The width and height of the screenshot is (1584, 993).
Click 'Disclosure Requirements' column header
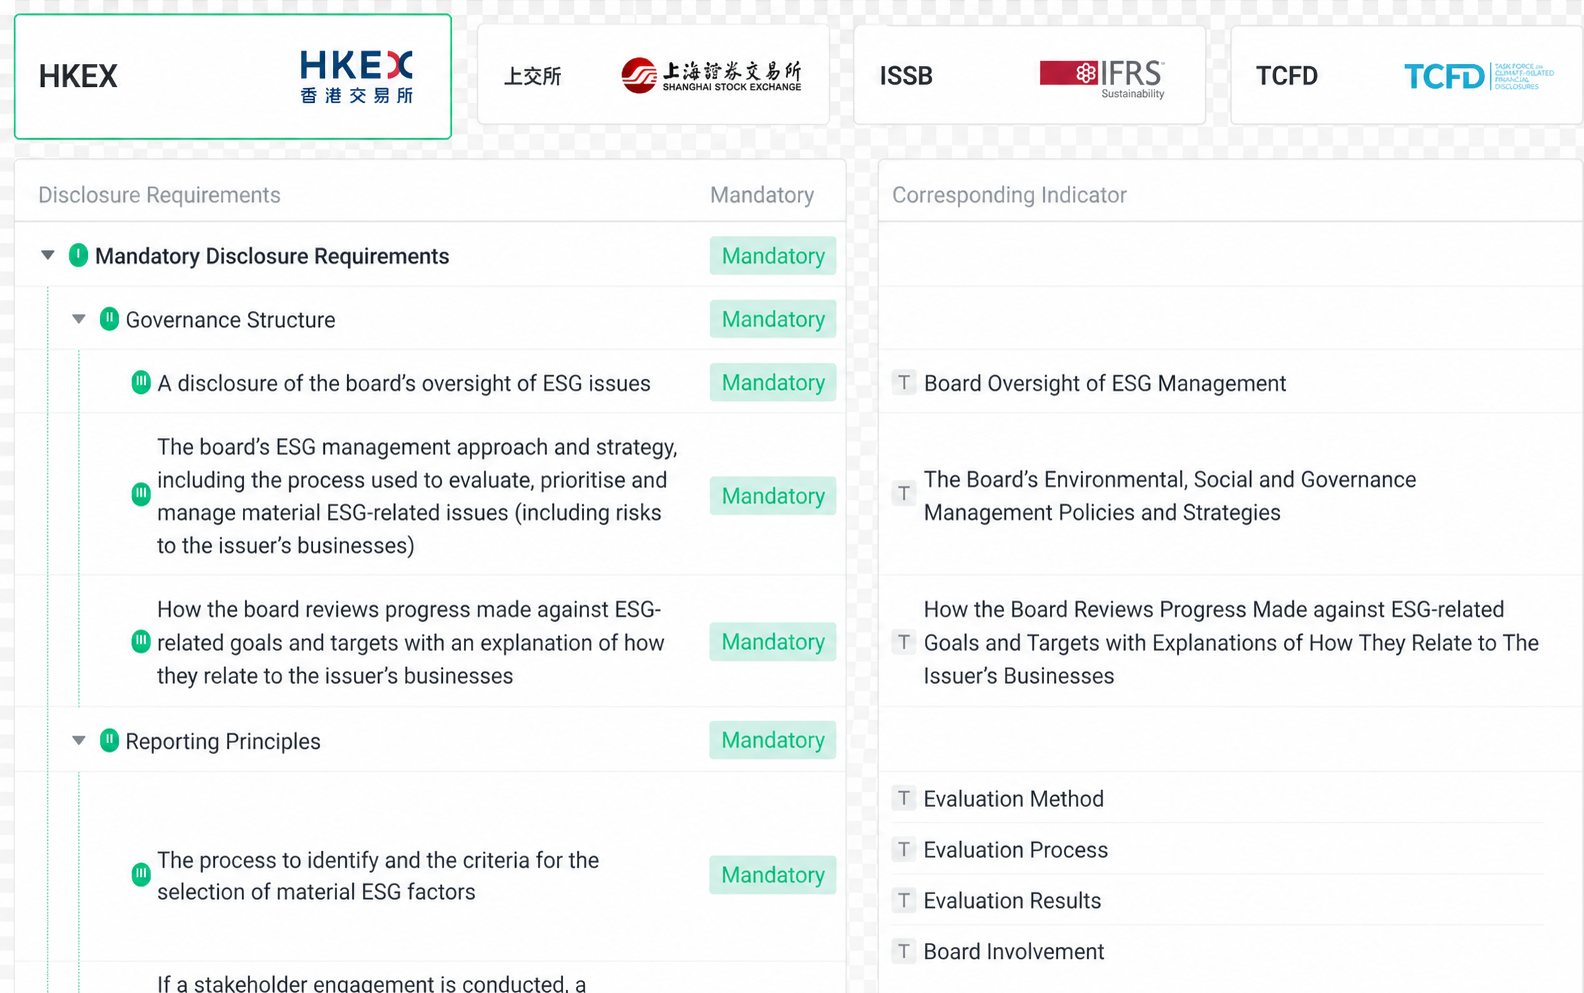click(x=159, y=195)
